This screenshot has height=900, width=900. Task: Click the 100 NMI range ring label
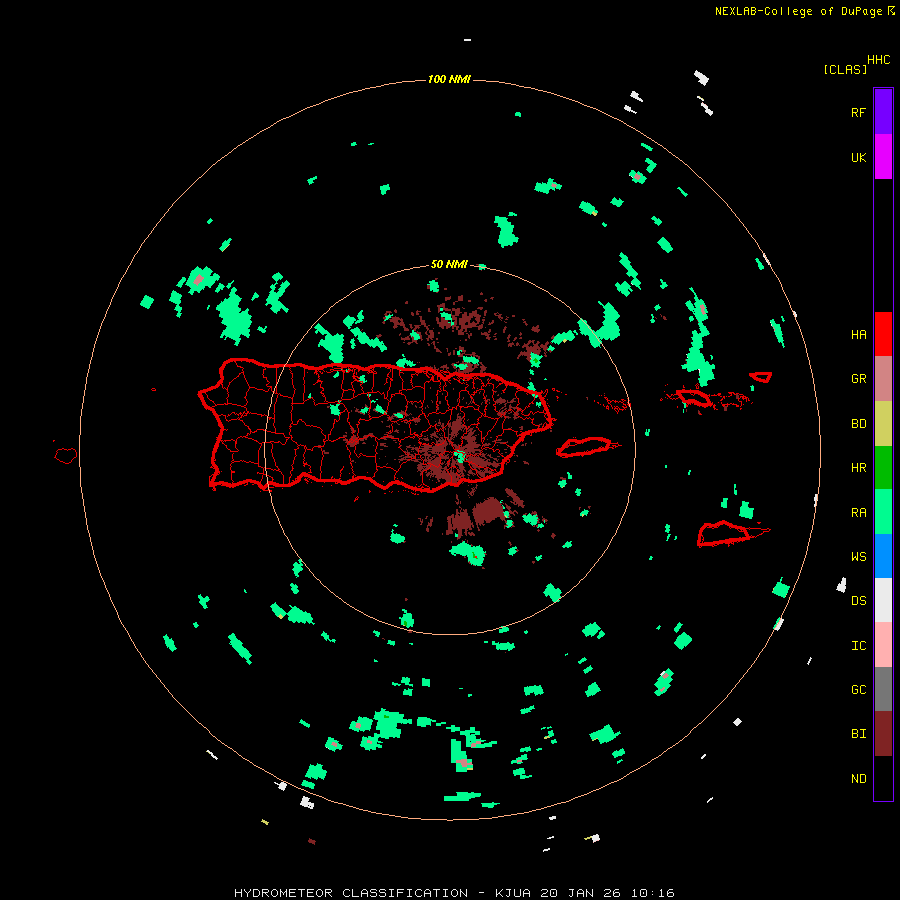tap(449, 79)
